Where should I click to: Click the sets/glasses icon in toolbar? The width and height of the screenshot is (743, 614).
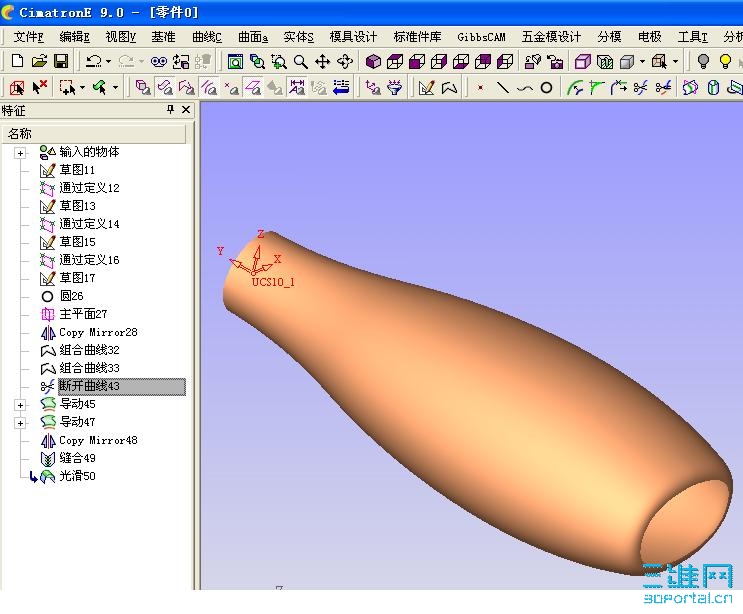[x=159, y=61]
